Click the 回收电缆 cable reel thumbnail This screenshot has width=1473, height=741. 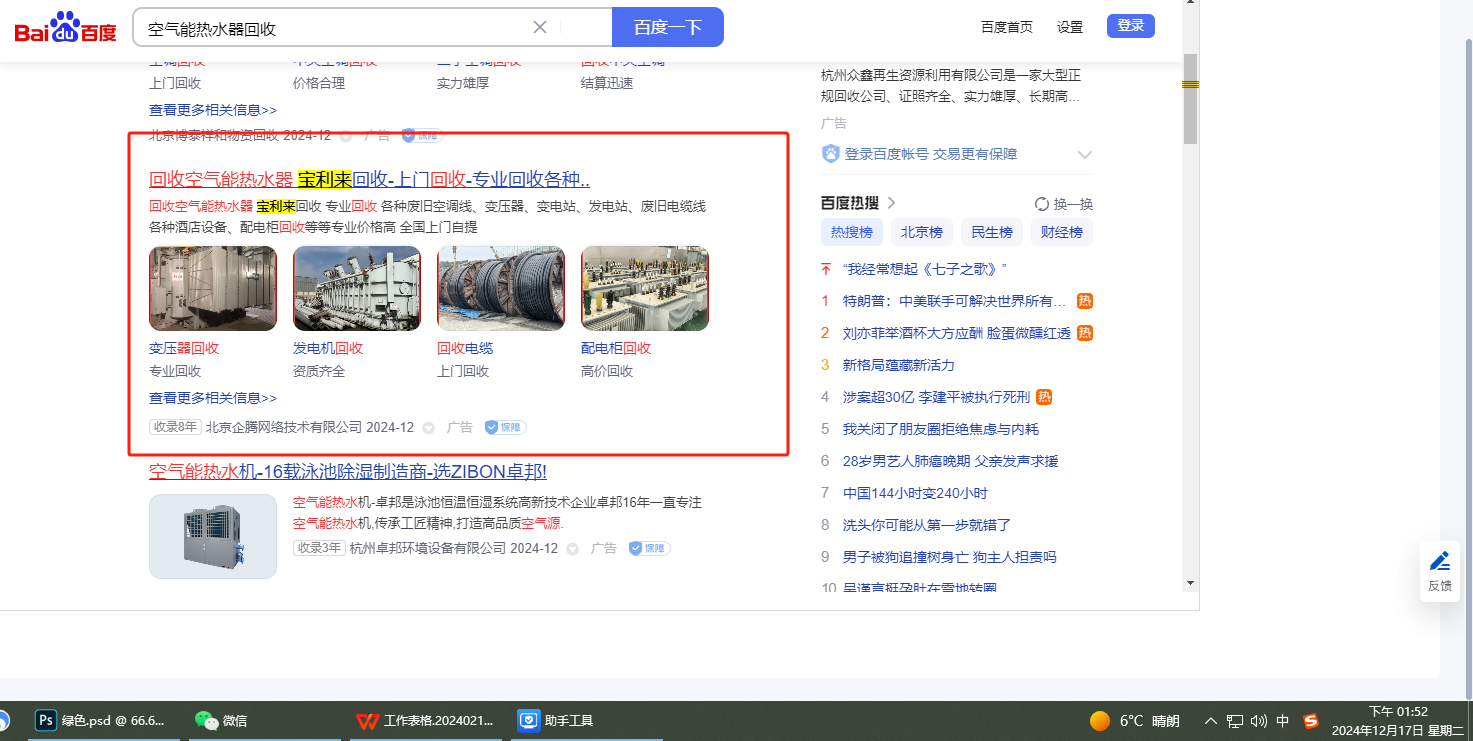(x=500, y=288)
